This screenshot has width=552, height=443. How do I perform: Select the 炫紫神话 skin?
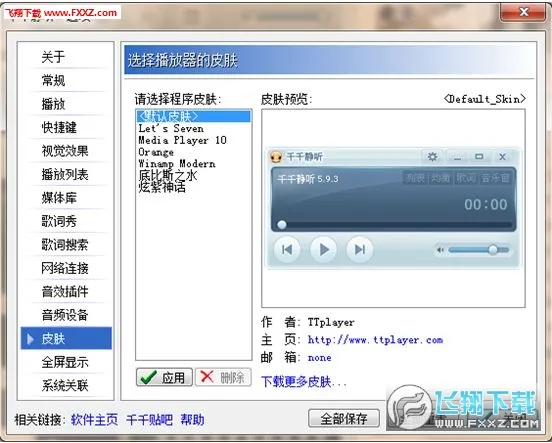click(x=162, y=187)
